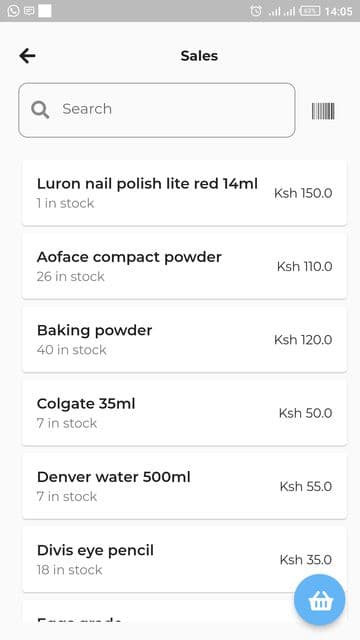Tap the magnifying glass search icon
360x640 pixels.
40,110
